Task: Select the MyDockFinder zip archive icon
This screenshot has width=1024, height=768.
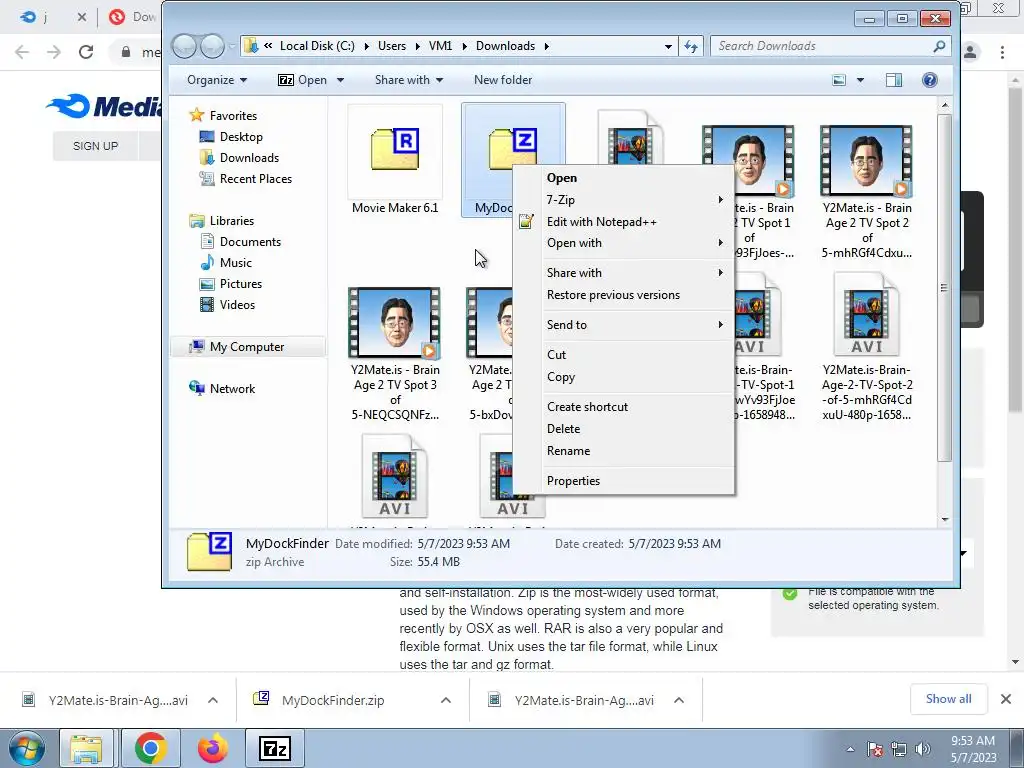Action: point(513,150)
